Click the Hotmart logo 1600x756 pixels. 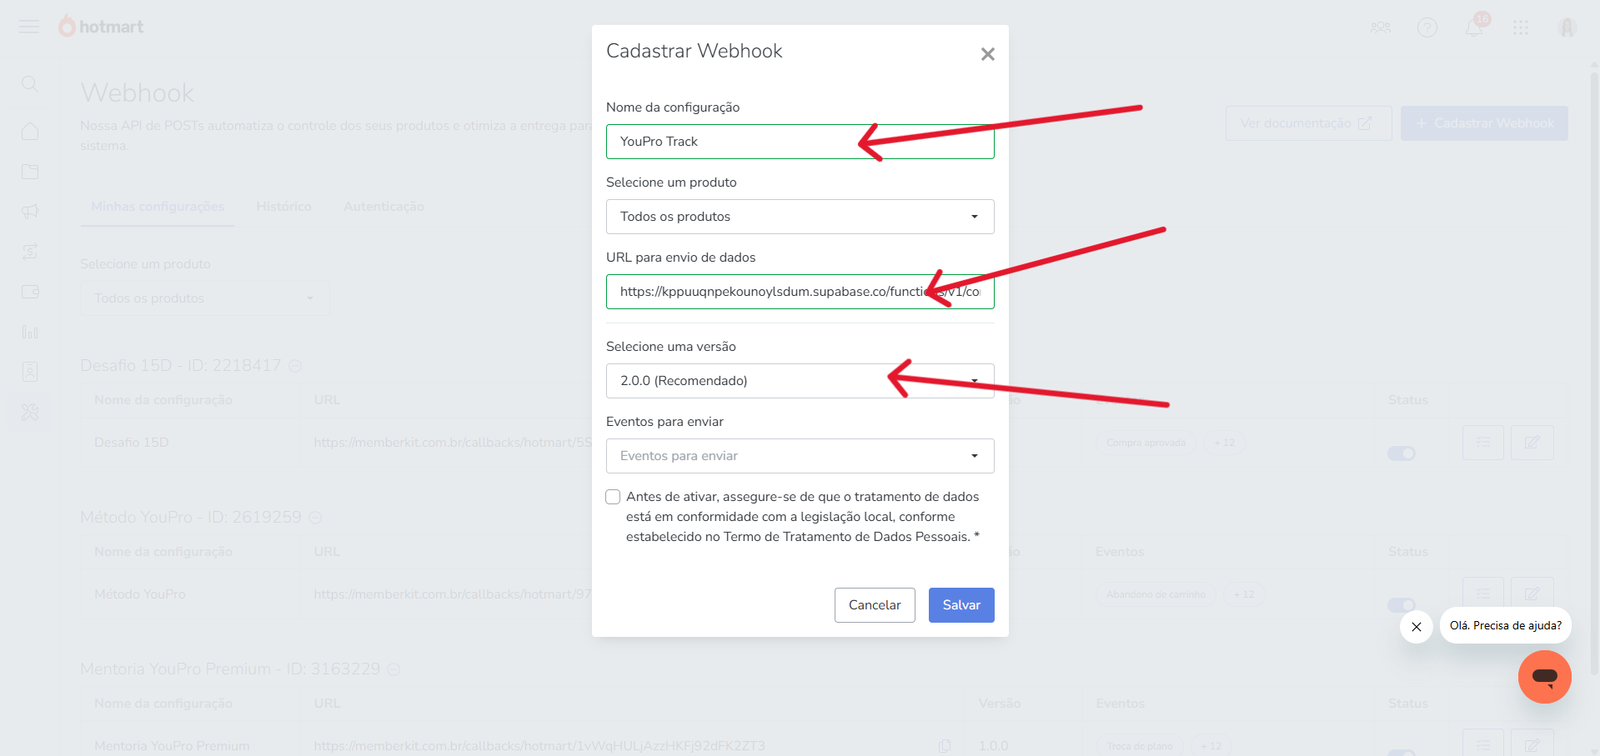pyautogui.click(x=101, y=27)
